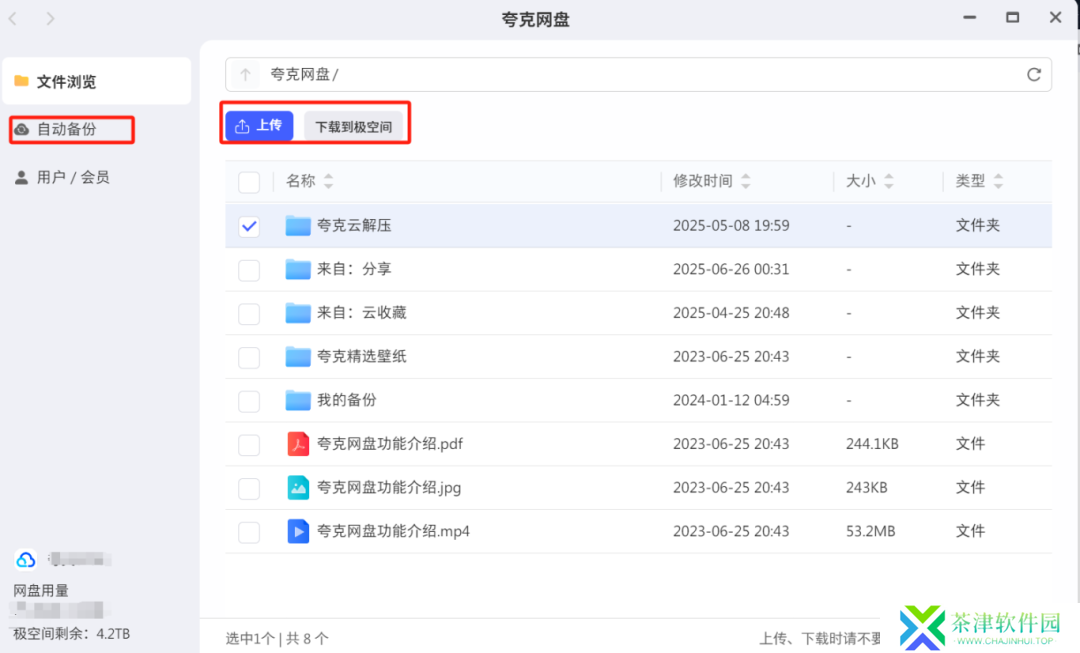Click the 上传 upload button
Image resolution: width=1080 pixels, height=653 pixels.
click(259, 125)
